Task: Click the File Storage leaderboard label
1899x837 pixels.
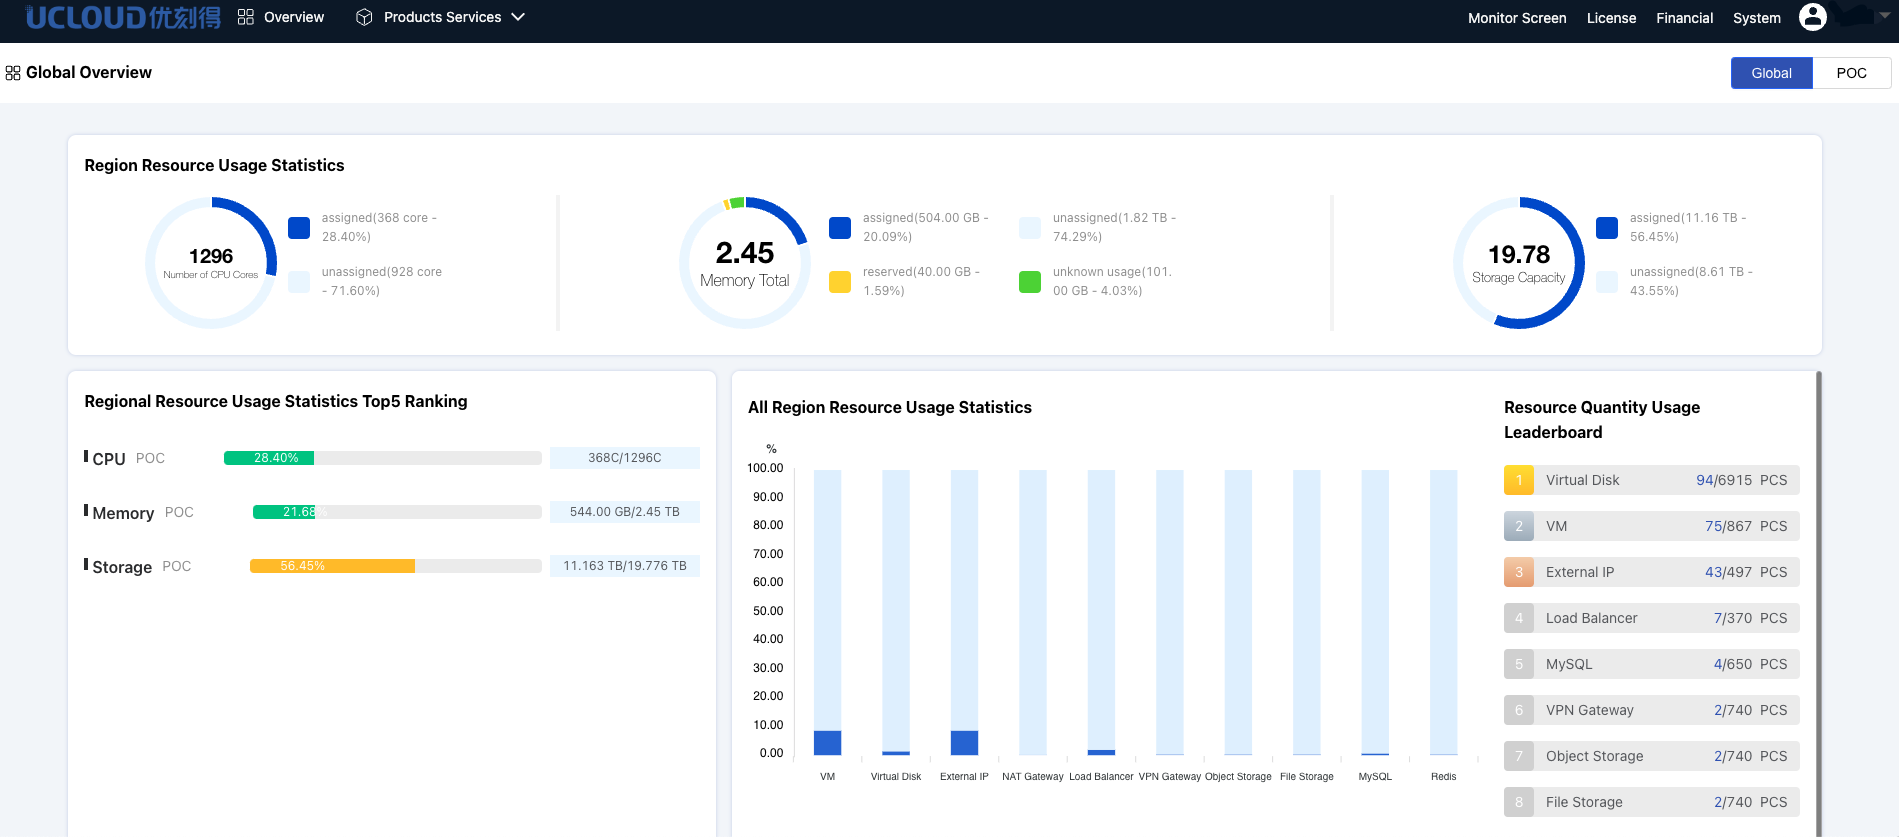Action: (1584, 802)
